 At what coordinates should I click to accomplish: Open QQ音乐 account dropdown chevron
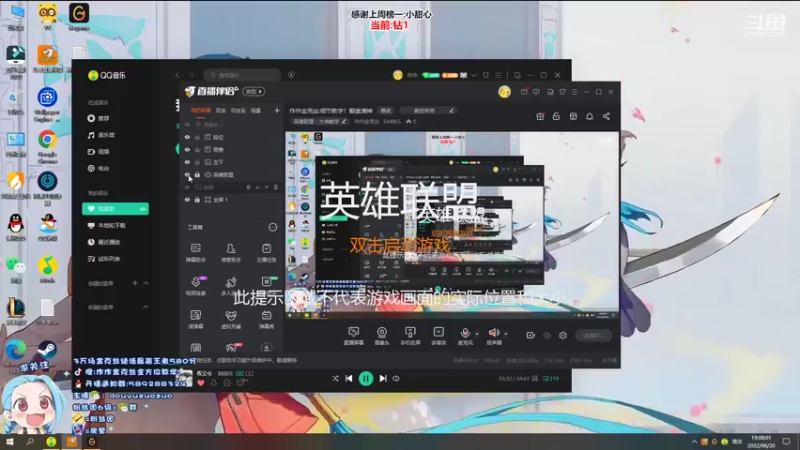pos(473,75)
